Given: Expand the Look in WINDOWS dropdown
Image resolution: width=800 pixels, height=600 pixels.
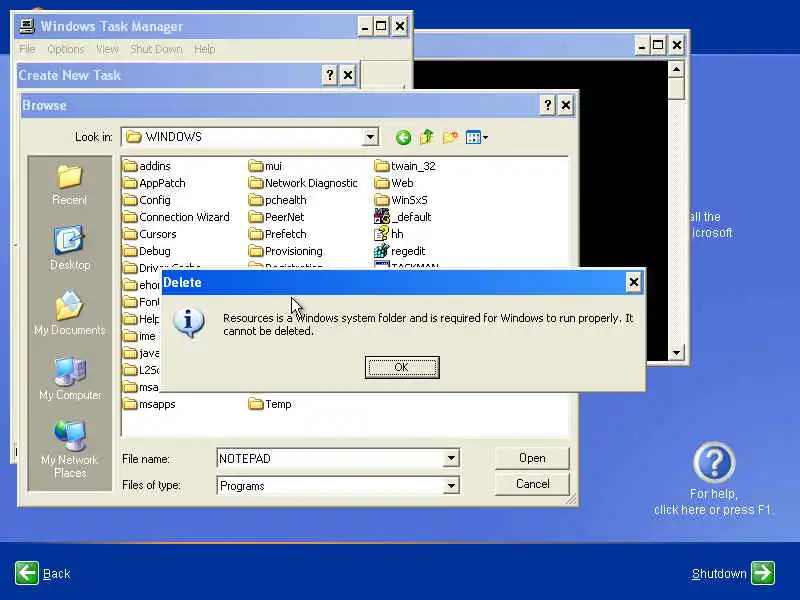Looking at the screenshot, I should [370, 137].
